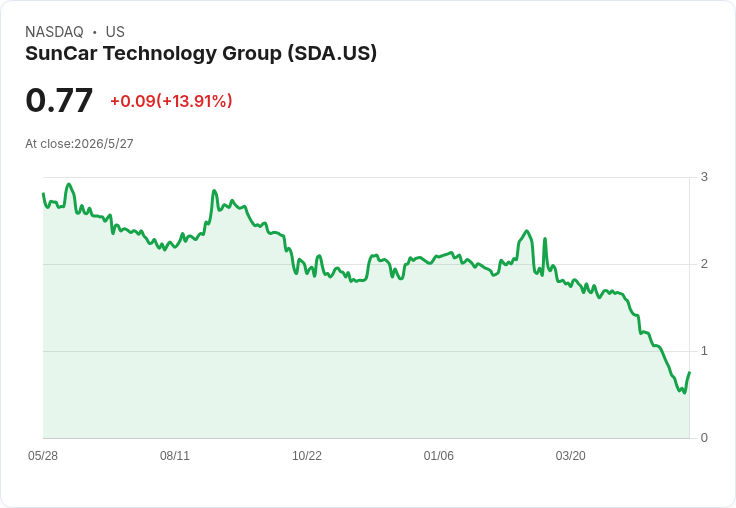This screenshot has height=508, width=736.
Task: Click the y-axis value 1
Action: tap(704, 351)
